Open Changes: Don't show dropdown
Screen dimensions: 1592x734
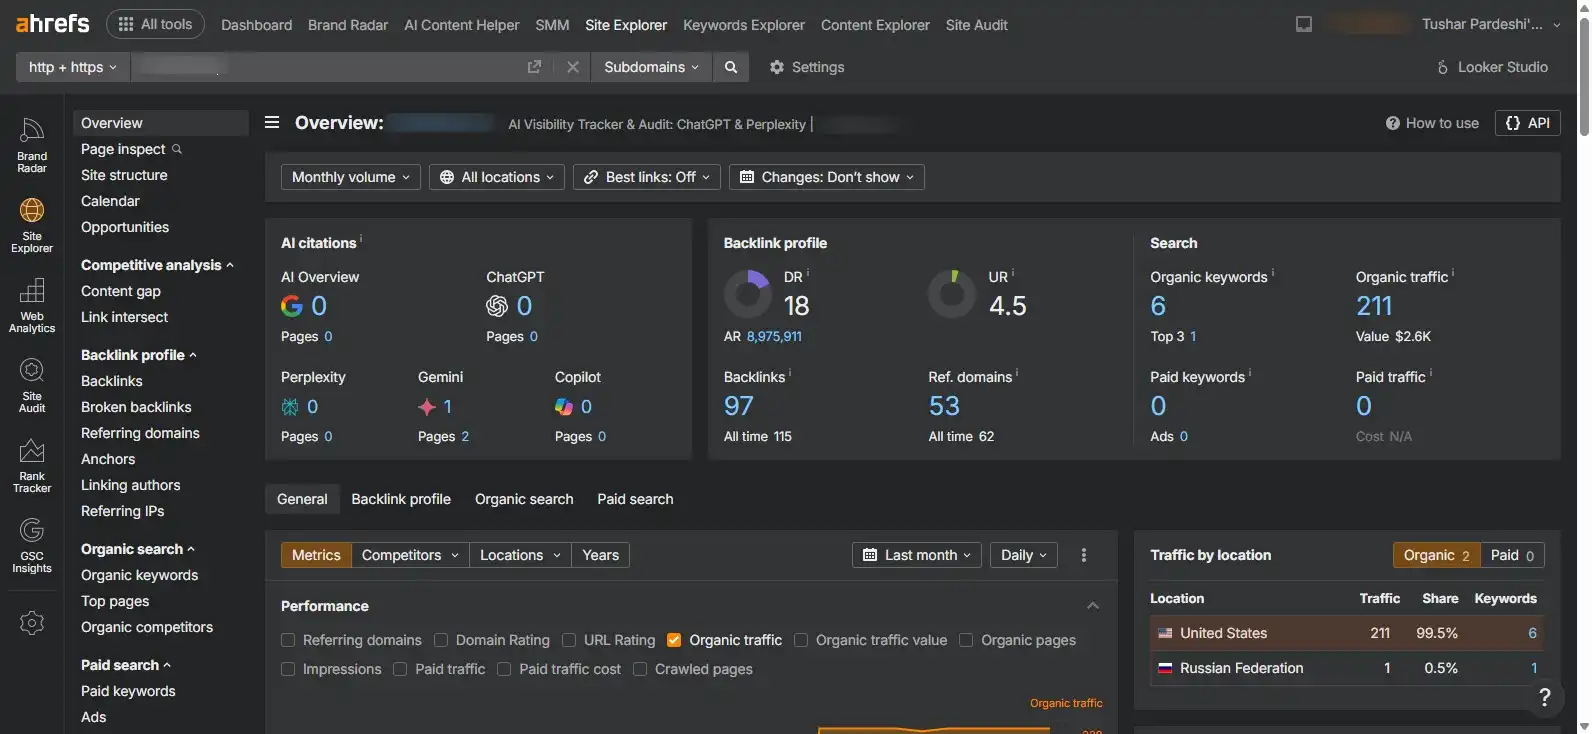(x=827, y=177)
